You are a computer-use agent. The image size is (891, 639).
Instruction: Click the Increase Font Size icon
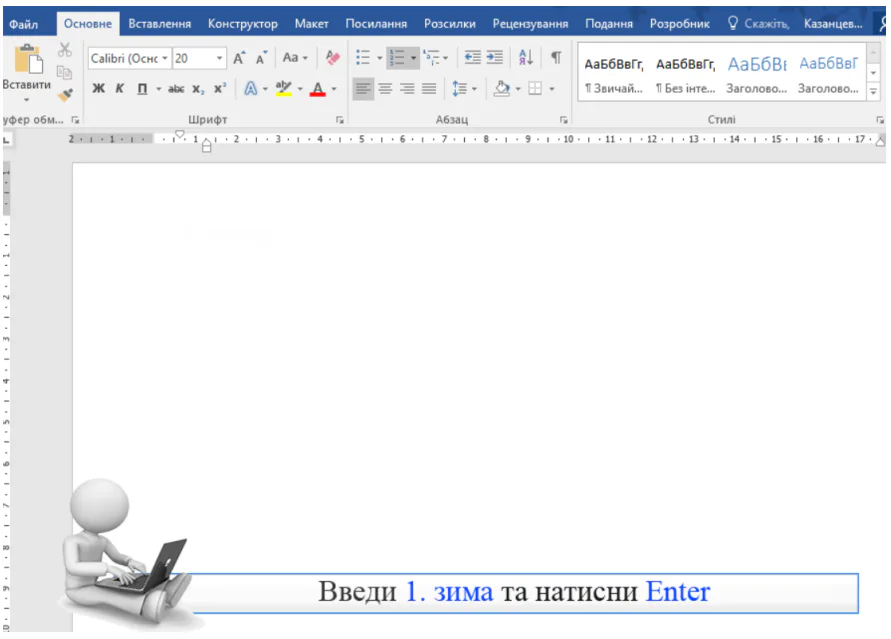pyautogui.click(x=240, y=59)
